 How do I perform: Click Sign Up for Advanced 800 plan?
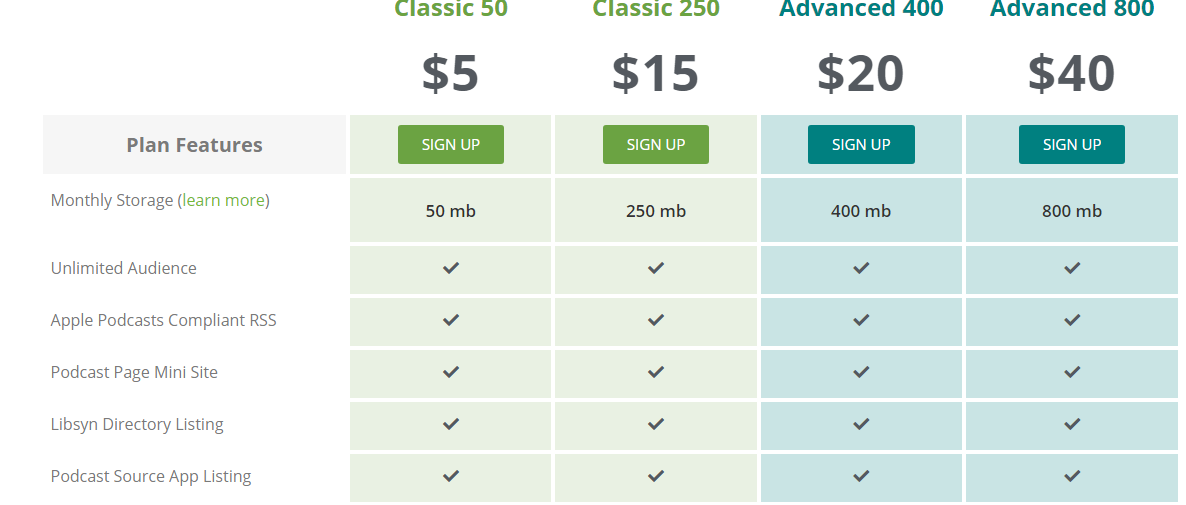(x=1072, y=144)
